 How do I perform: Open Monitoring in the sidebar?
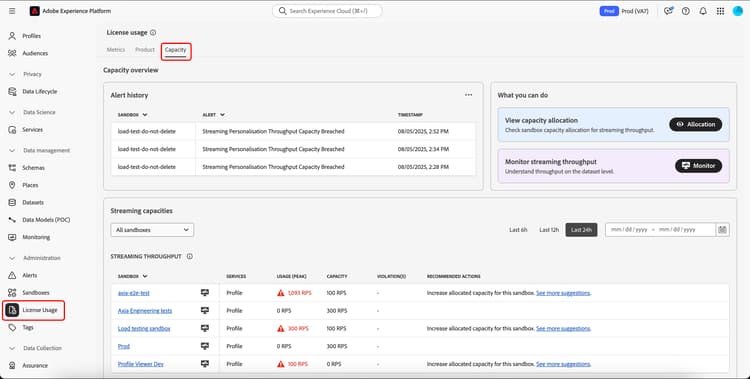(x=36, y=237)
